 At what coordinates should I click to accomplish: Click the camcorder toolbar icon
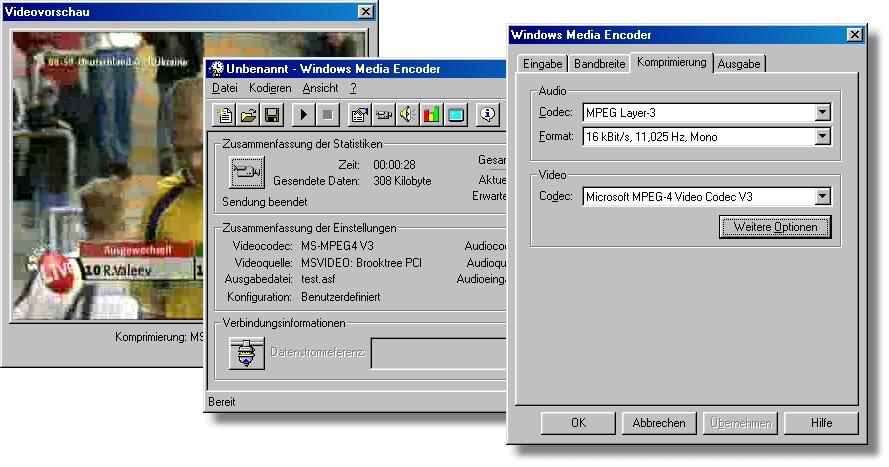(383, 115)
